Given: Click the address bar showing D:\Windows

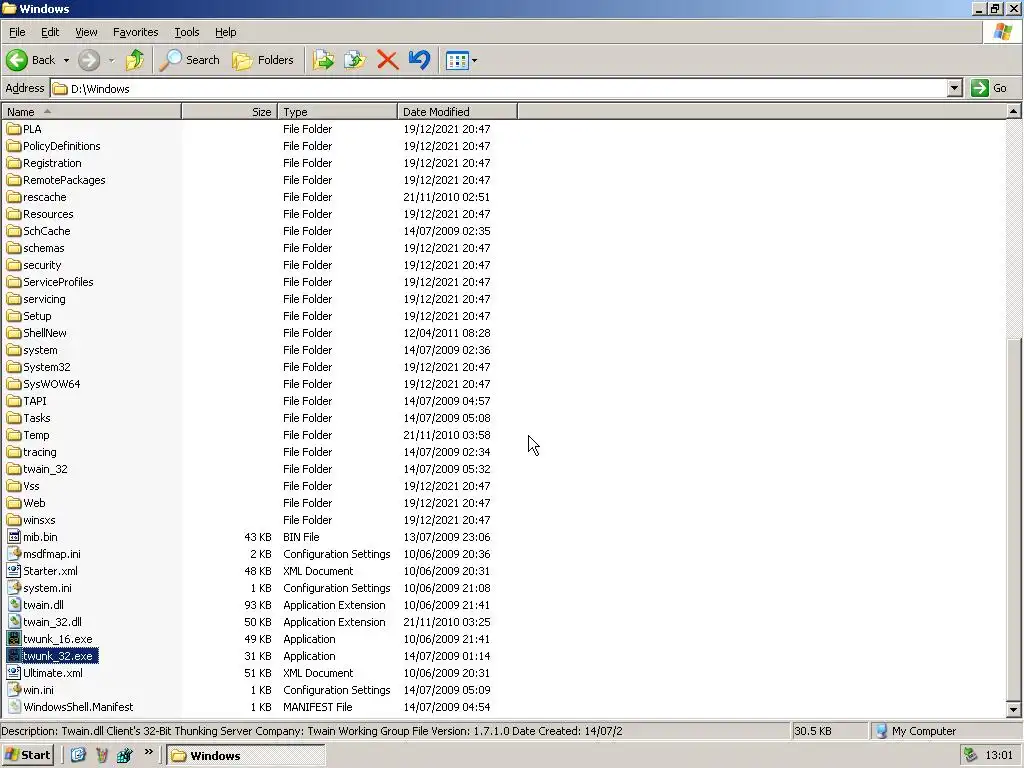Looking at the screenshot, I should tap(499, 88).
